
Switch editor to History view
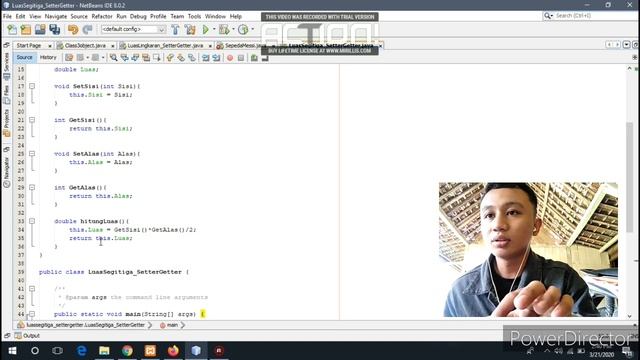48,58
